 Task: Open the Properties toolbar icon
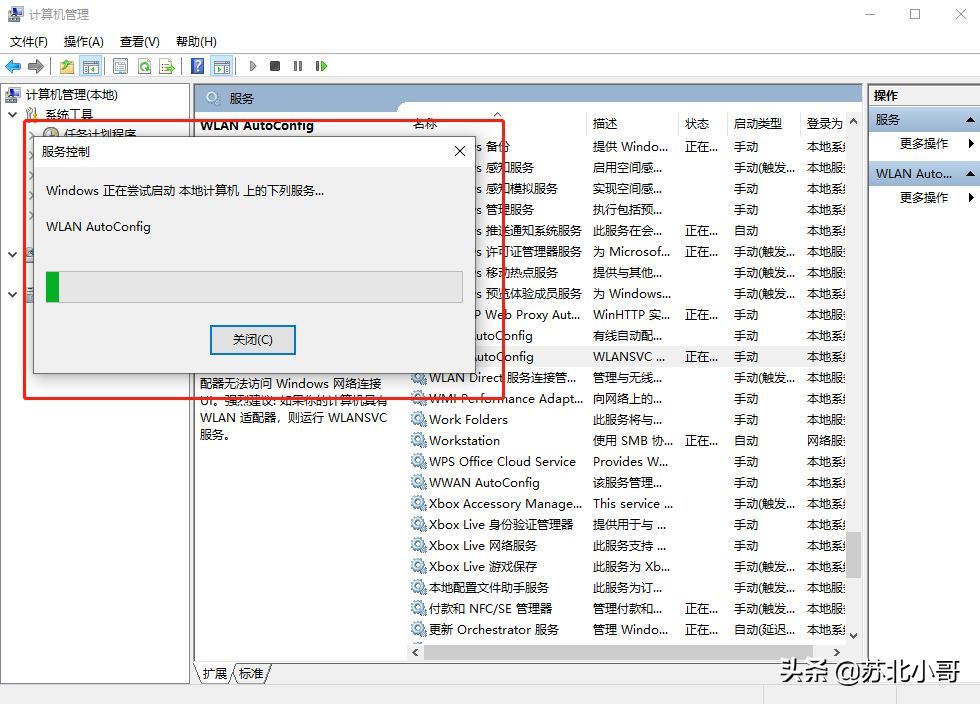click(x=121, y=66)
